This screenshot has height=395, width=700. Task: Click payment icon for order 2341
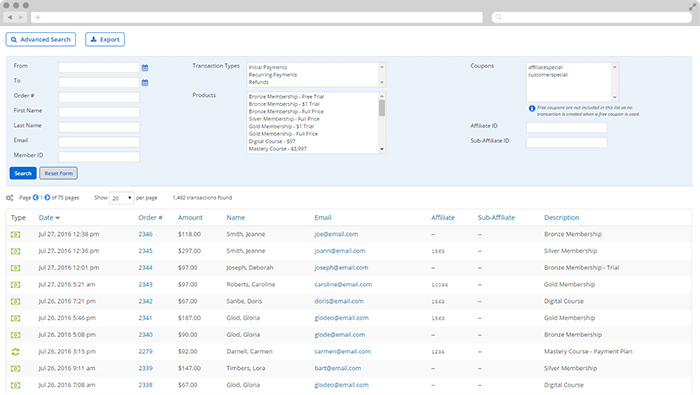(x=16, y=318)
